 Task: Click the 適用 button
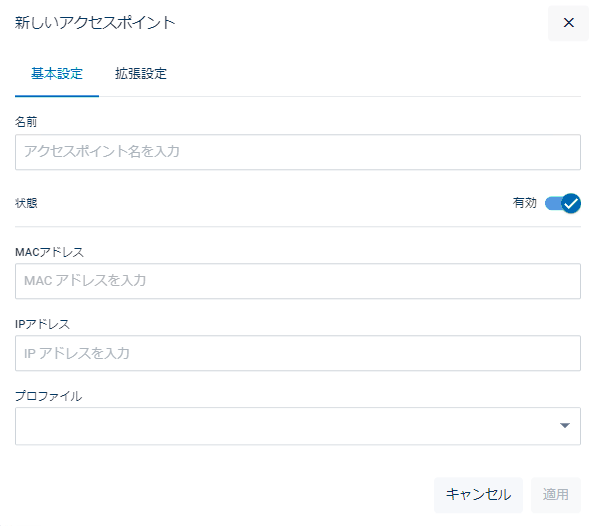click(556, 495)
